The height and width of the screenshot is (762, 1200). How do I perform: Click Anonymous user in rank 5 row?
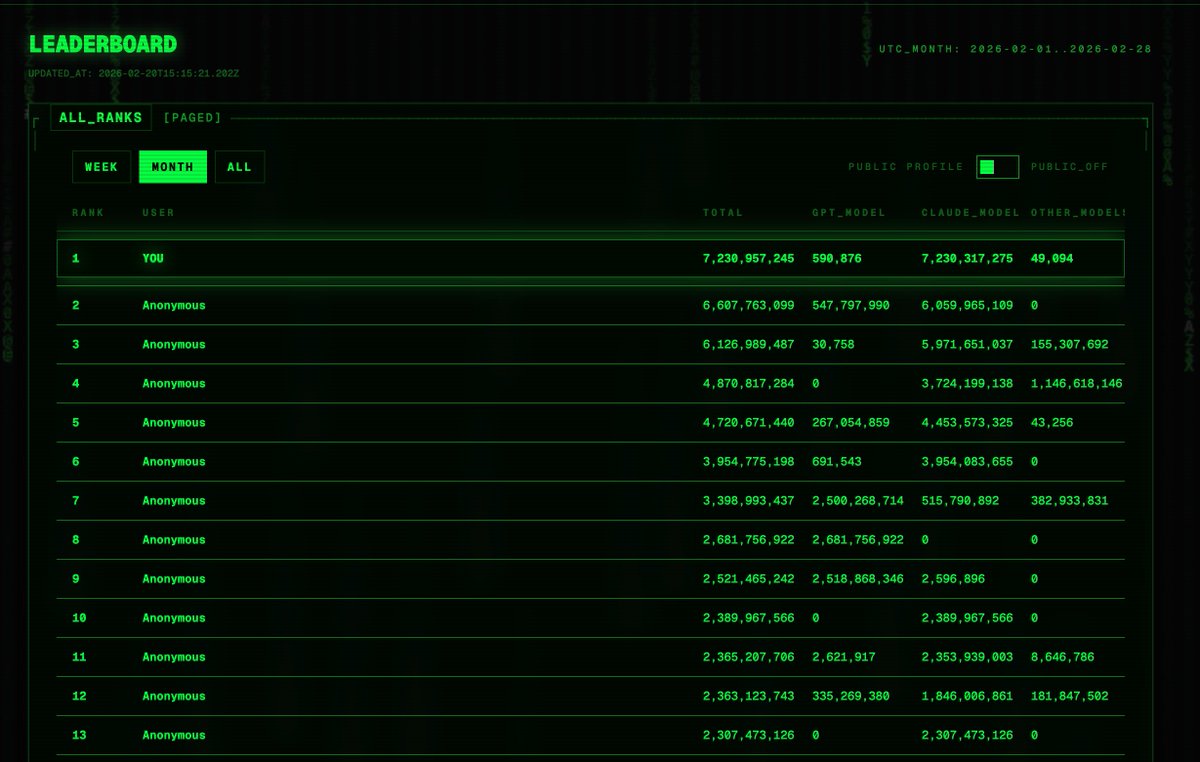174,422
